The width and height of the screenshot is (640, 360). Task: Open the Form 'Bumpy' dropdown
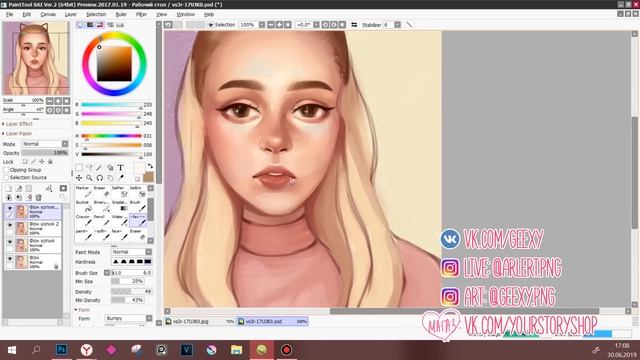coord(129,318)
